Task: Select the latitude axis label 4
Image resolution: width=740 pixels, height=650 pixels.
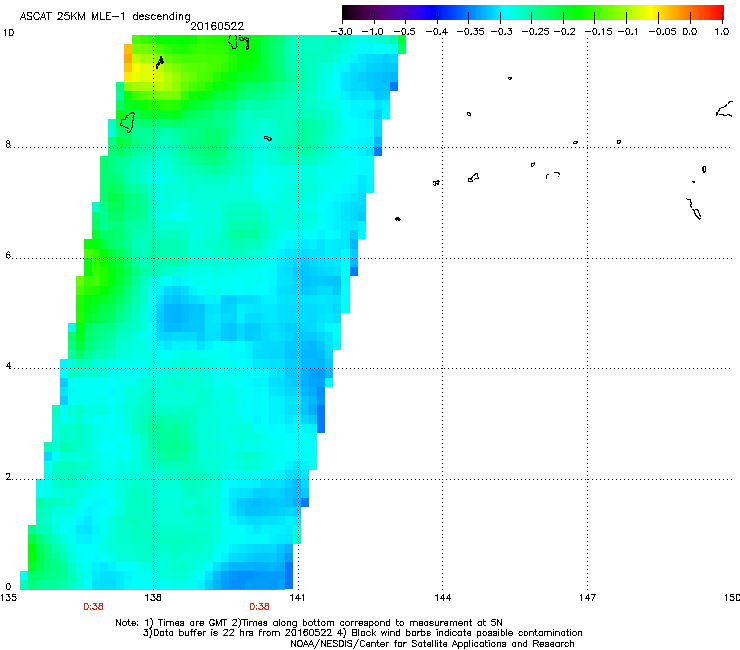Action: 8,366
